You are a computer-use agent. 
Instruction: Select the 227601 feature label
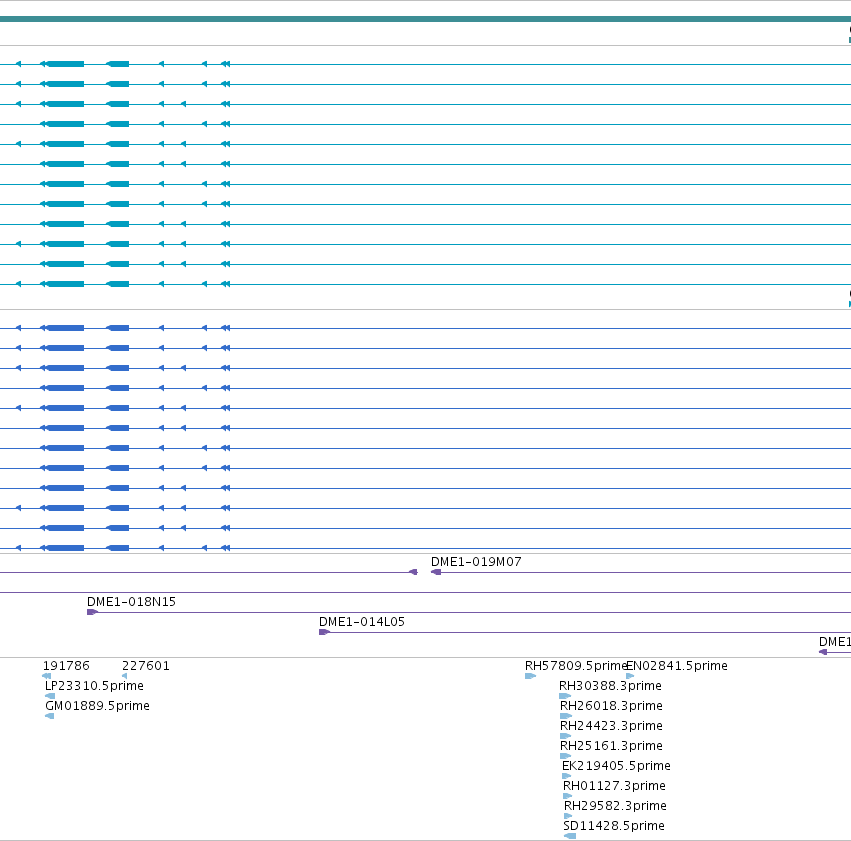coord(145,666)
